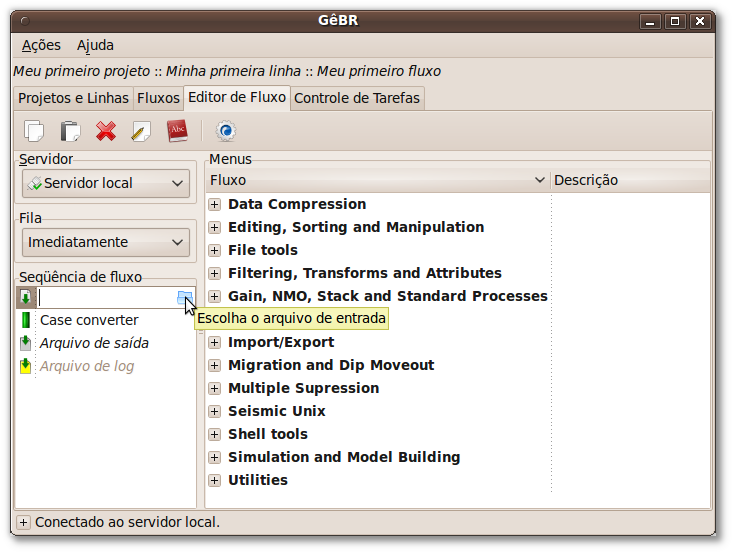The width and height of the screenshot is (733, 553).
Task: Select the Case converter program in sequence
Action: [89, 320]
